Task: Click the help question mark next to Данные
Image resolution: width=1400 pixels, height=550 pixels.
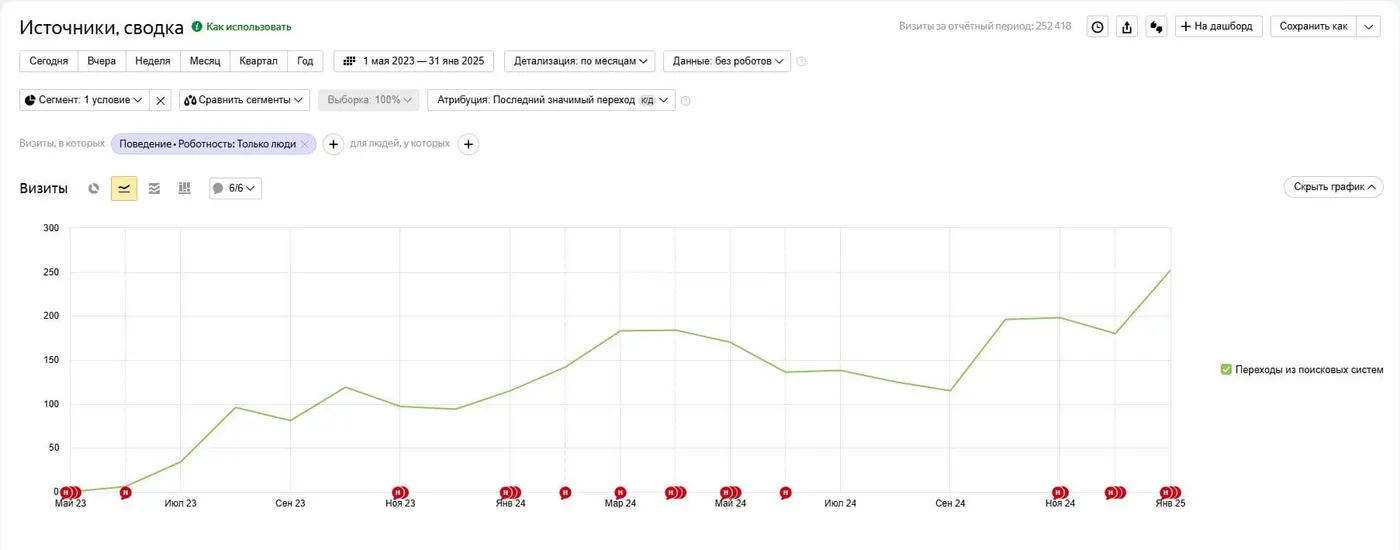Action: pyautogui.click(x=801, y=62)
